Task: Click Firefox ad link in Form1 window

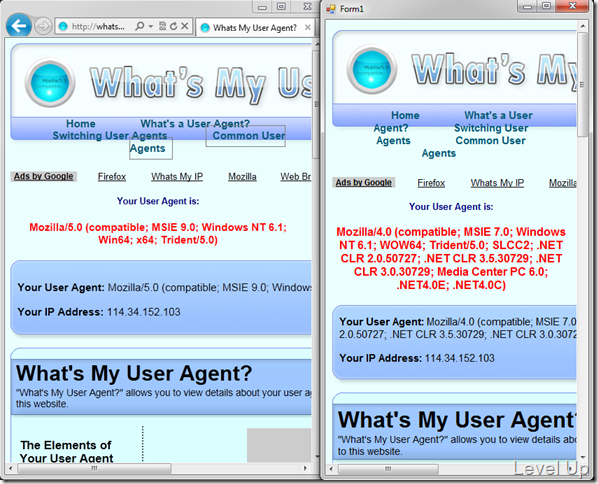Action: 431,183
